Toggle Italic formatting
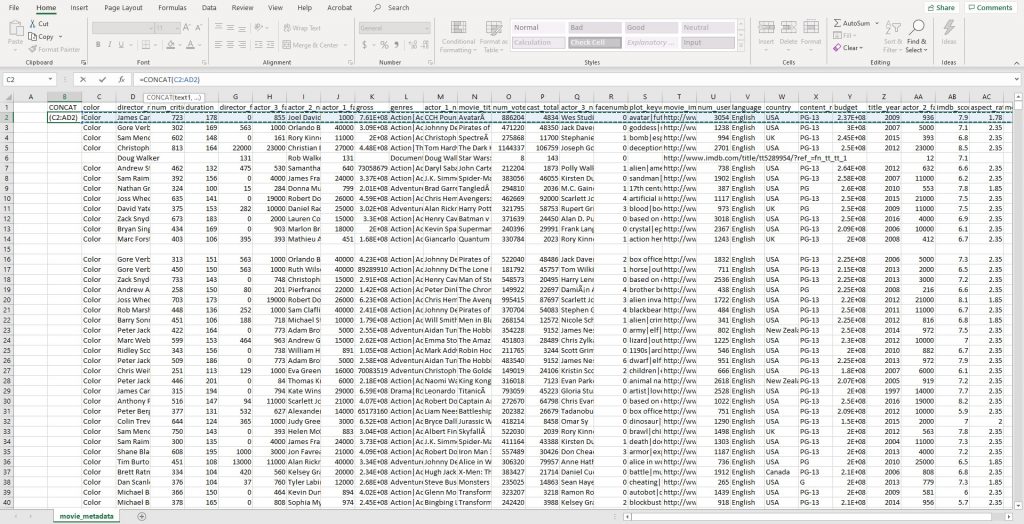The width and height of the screenshot is (1024, 524). click(110, 45)
